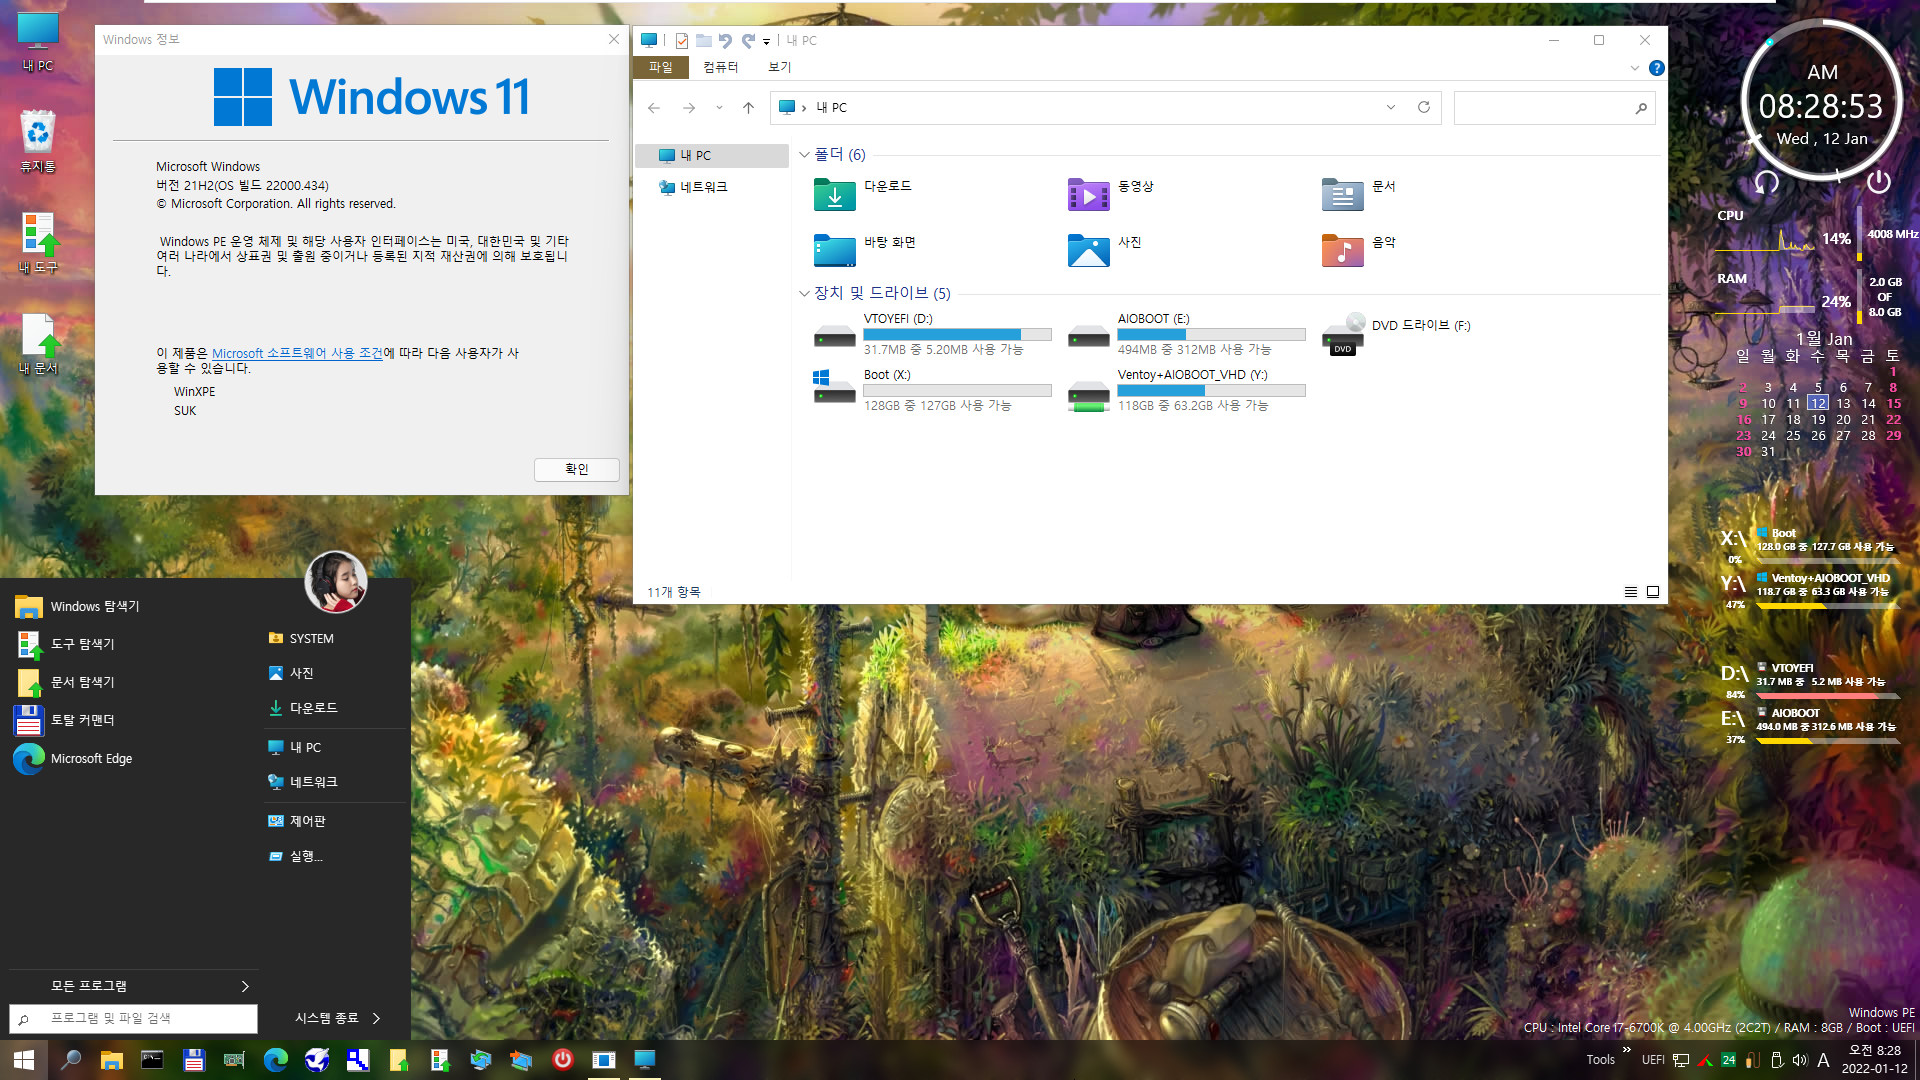Open the 내 도구 desktop icon

(x=38, y=243)
